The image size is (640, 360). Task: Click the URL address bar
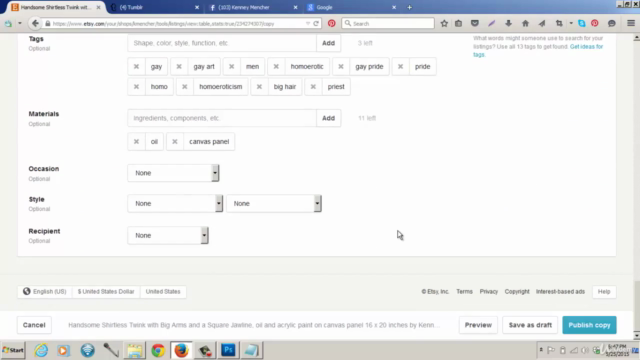180,24
